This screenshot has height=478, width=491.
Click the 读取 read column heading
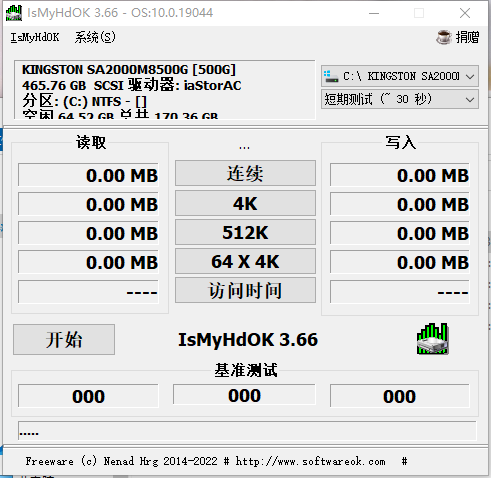91,142
